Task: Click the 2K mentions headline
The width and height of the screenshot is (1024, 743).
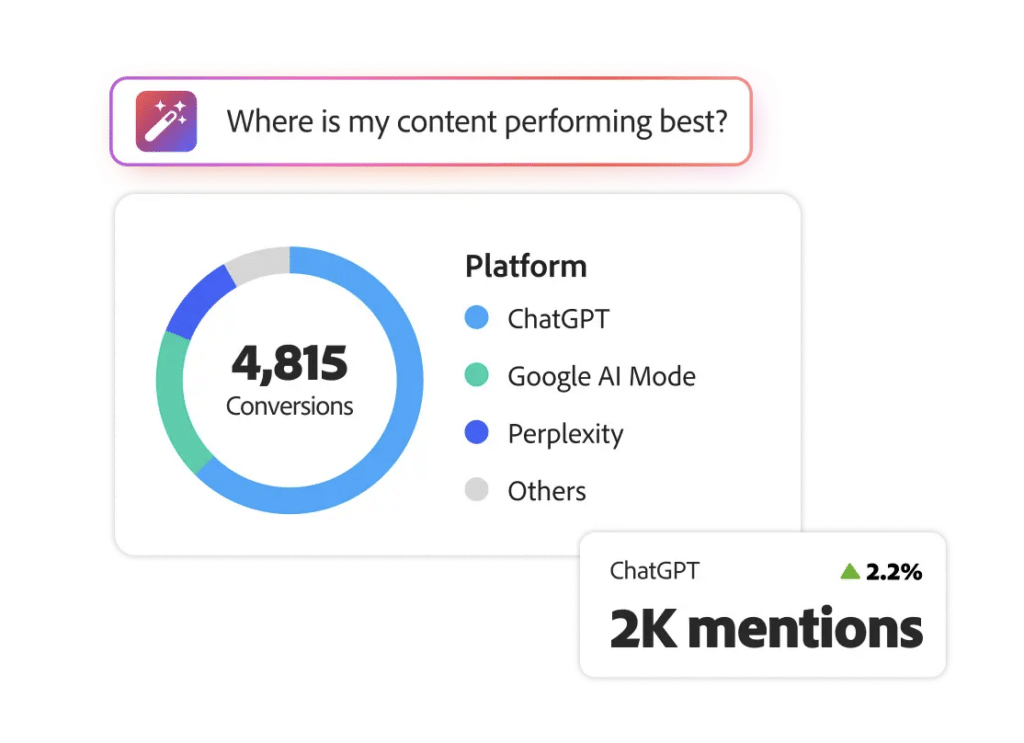Action: (766, 628)
